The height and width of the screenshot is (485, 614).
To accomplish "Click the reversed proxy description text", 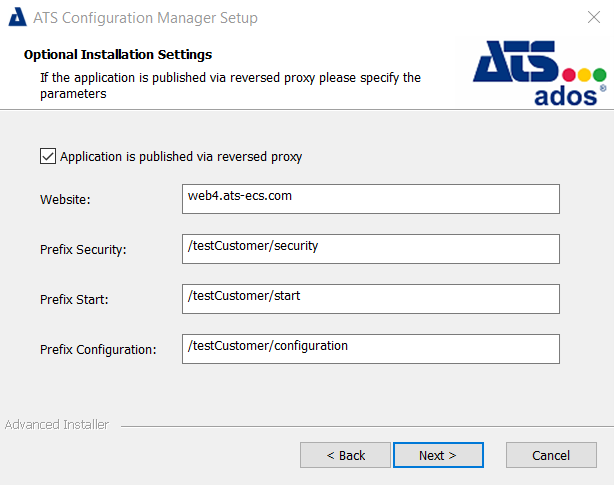I will [230, 85].
